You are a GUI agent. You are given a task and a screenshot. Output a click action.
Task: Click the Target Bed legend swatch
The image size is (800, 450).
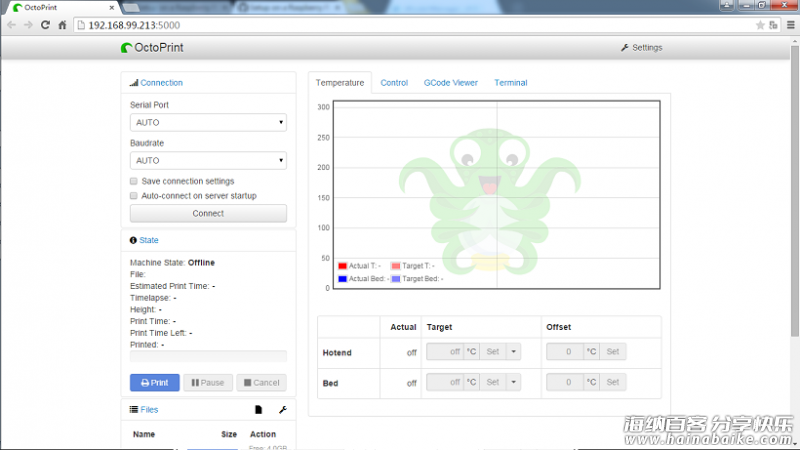coord(395,279)
